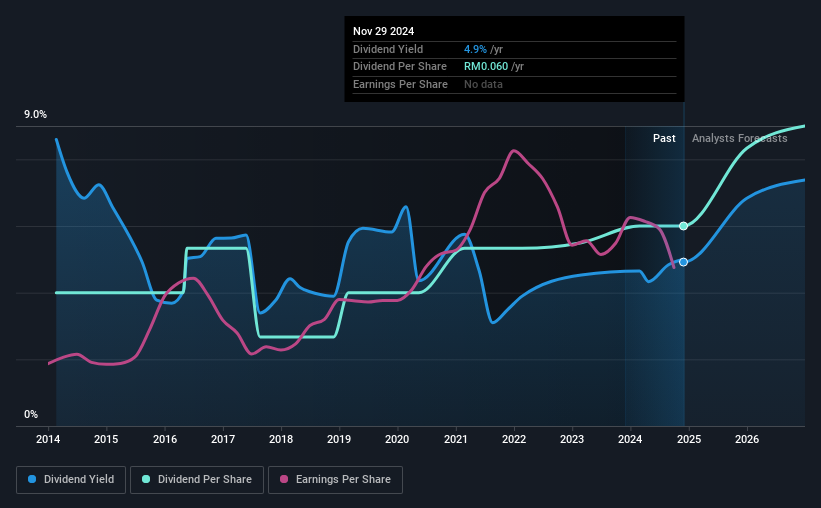Select the 2025 x-axis label
Image resolution: width=821 pixels, height=508 pixels.
(x=689, y=439)
